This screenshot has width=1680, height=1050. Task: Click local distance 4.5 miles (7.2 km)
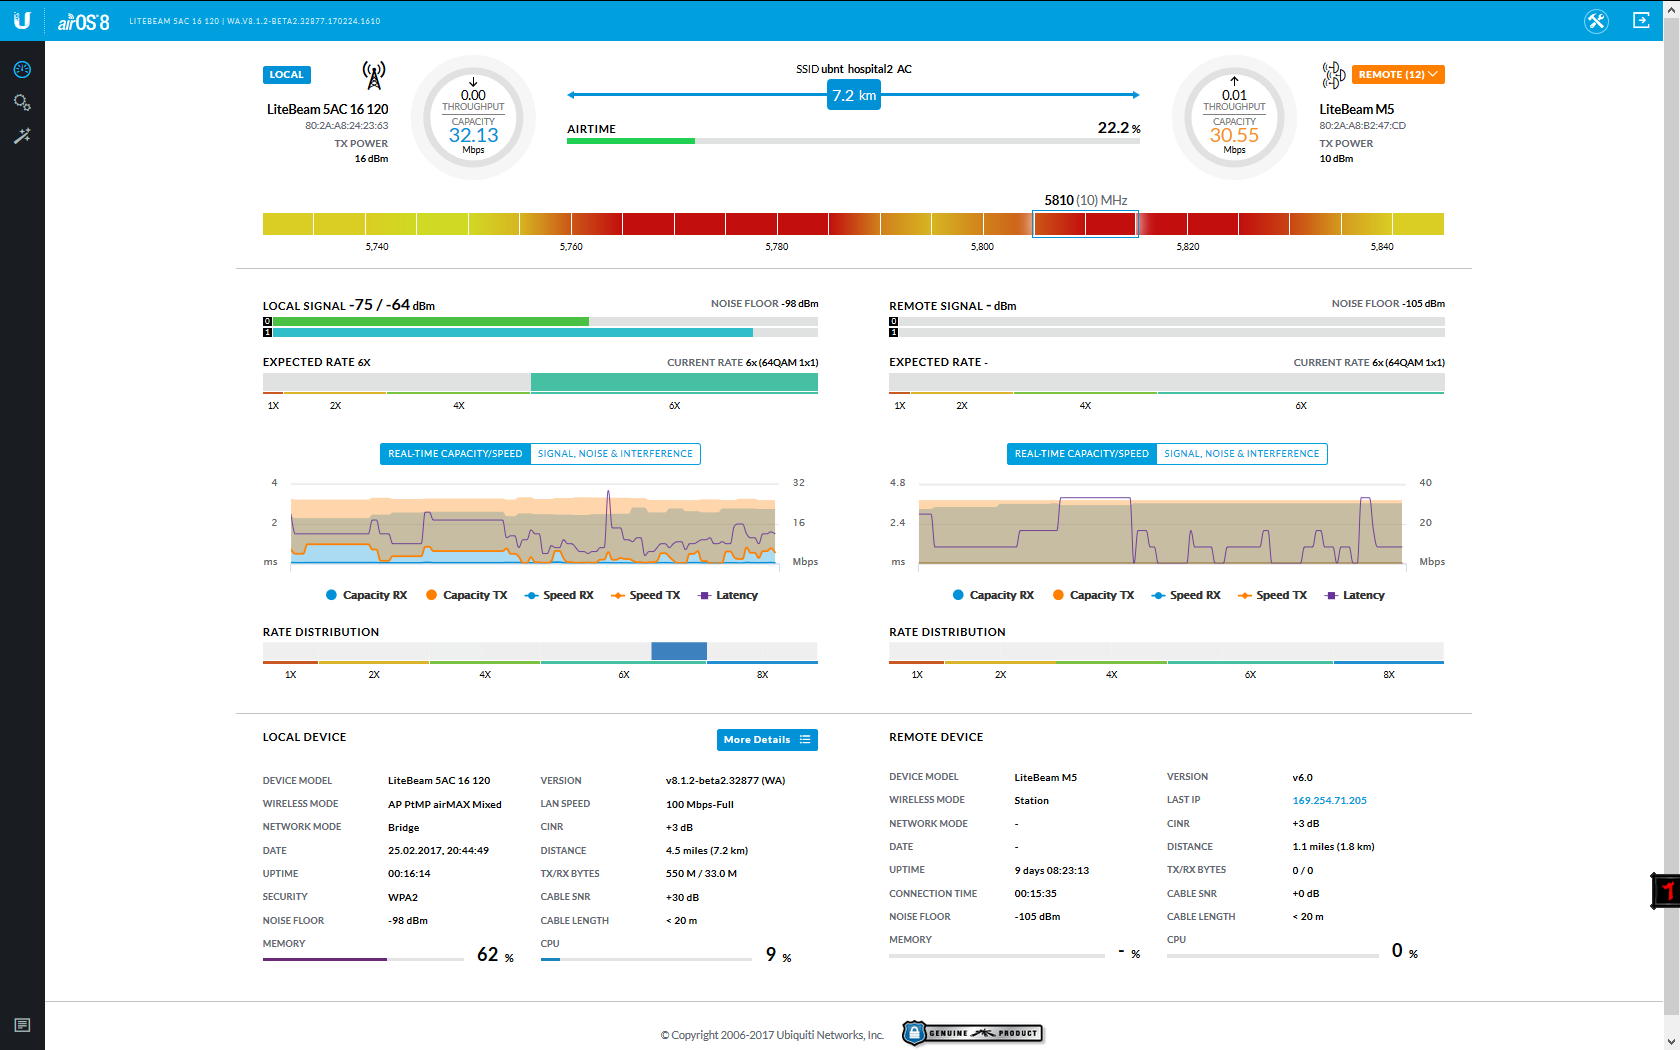(x=707, y=851)
